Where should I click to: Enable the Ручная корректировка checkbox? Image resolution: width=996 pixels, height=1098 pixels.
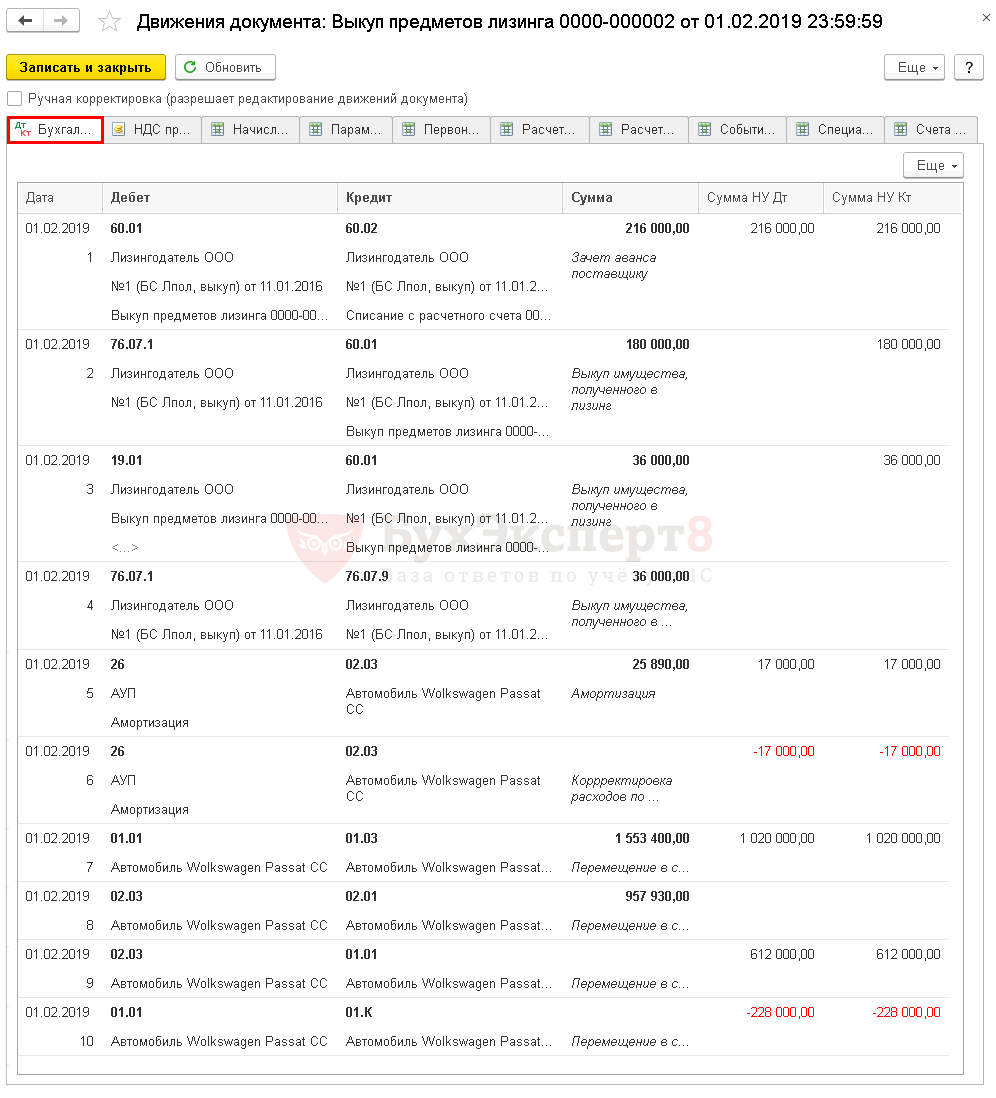tap(14, 99)
